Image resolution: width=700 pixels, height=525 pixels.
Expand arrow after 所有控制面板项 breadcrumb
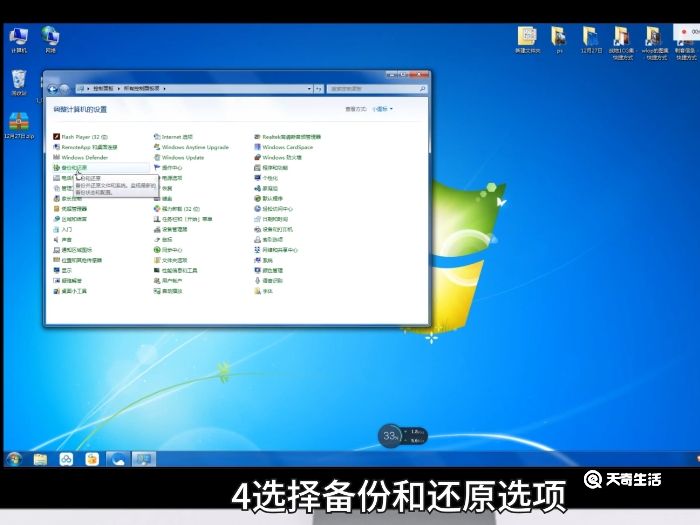click(164, 89)
